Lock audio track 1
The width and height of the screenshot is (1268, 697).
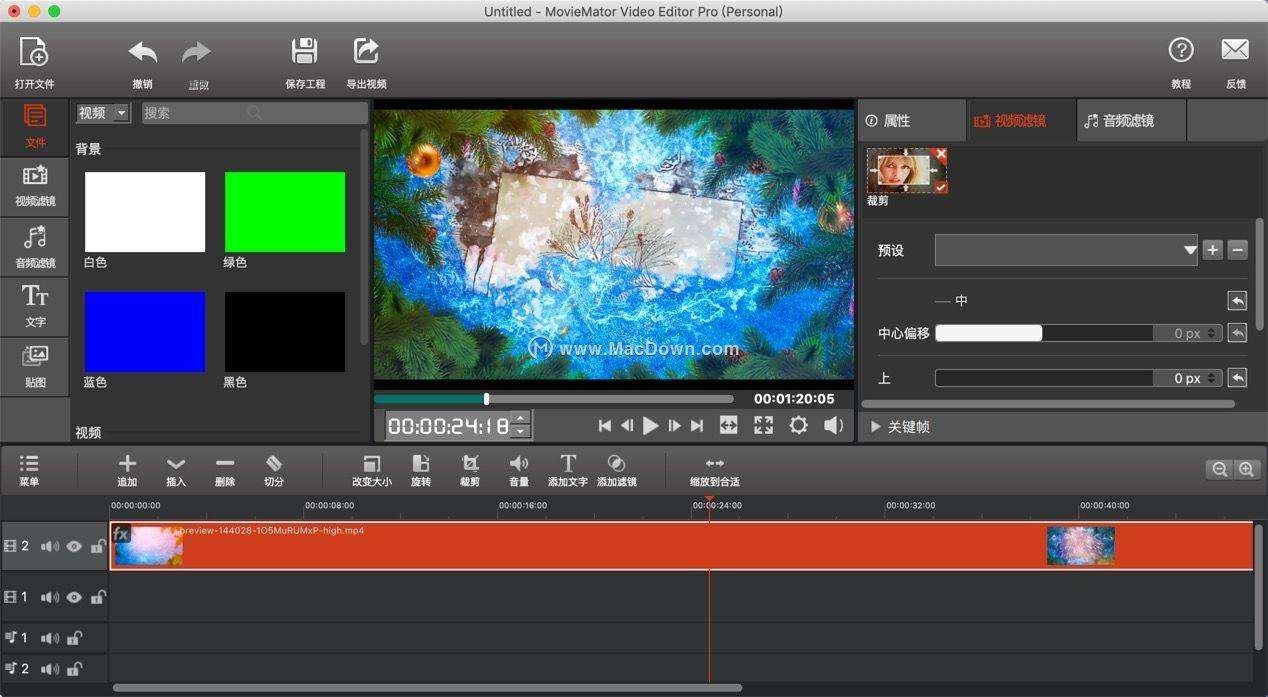click(x=74, y=638)
